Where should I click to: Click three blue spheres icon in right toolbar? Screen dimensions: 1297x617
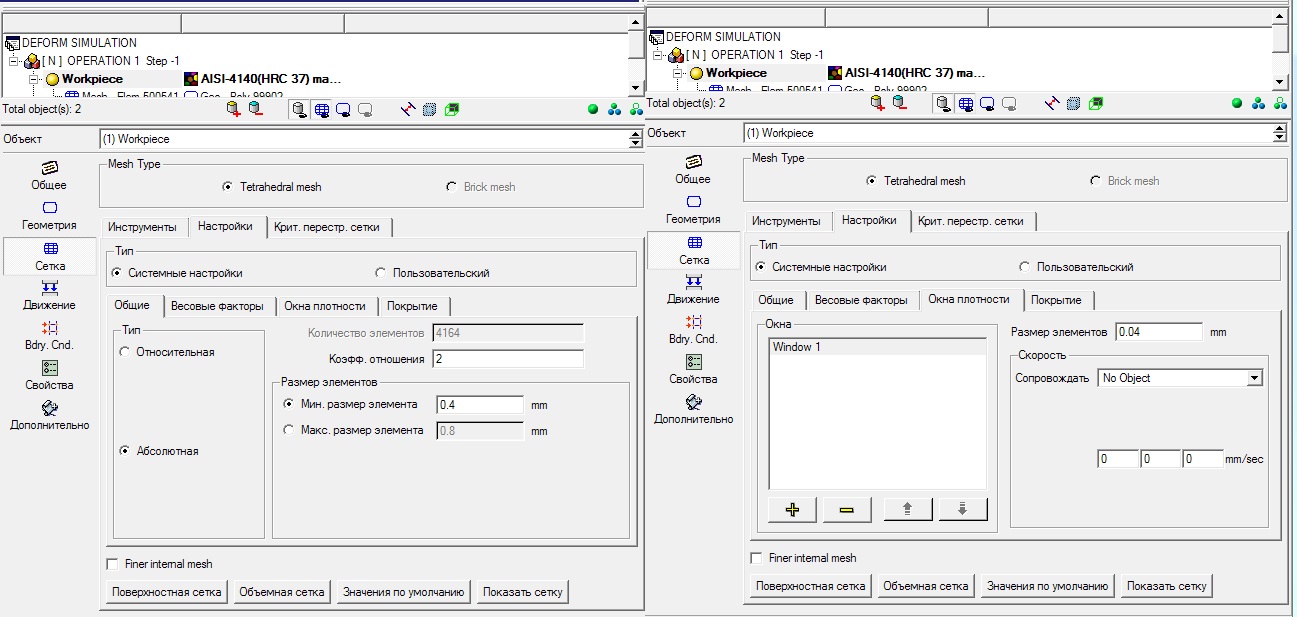tap(1258, 103)
